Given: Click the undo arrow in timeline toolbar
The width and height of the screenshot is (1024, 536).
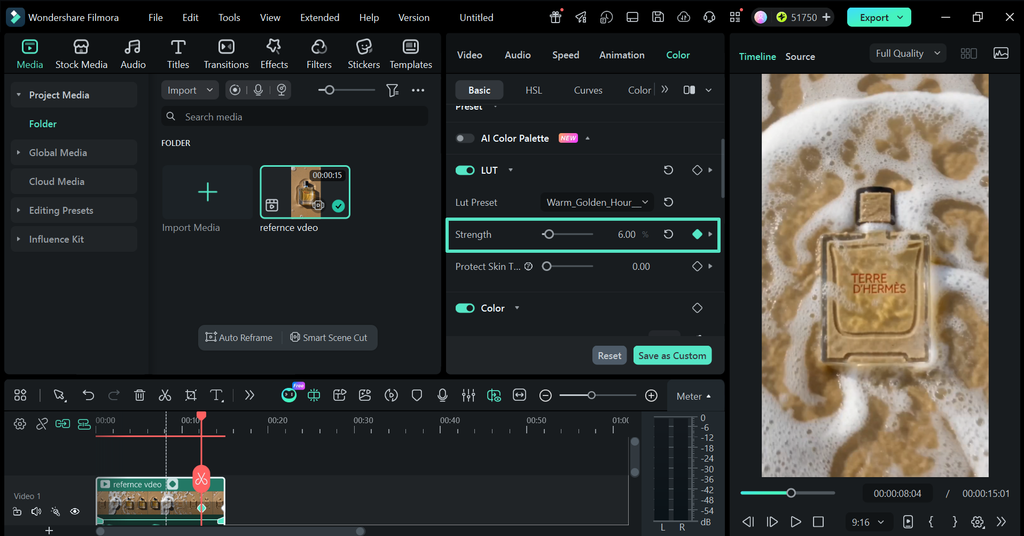Looking at the screenshot, I should [88, 395].
